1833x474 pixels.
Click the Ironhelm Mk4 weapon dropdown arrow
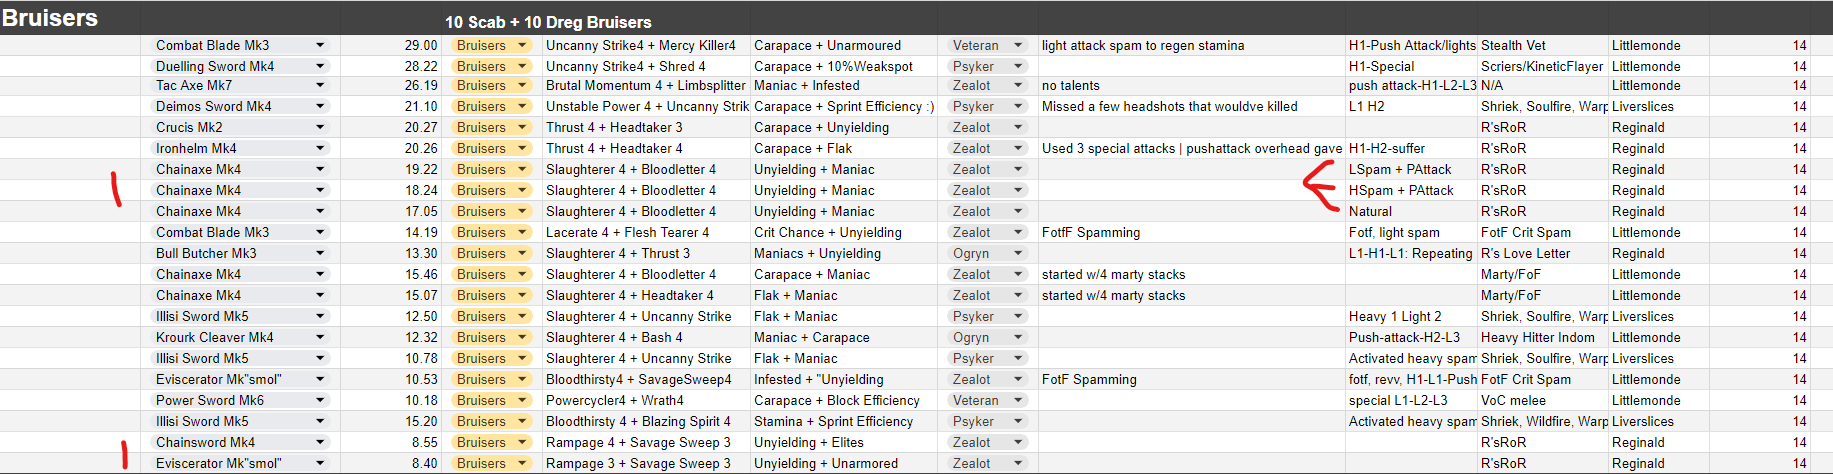click(x=320, y=149)
